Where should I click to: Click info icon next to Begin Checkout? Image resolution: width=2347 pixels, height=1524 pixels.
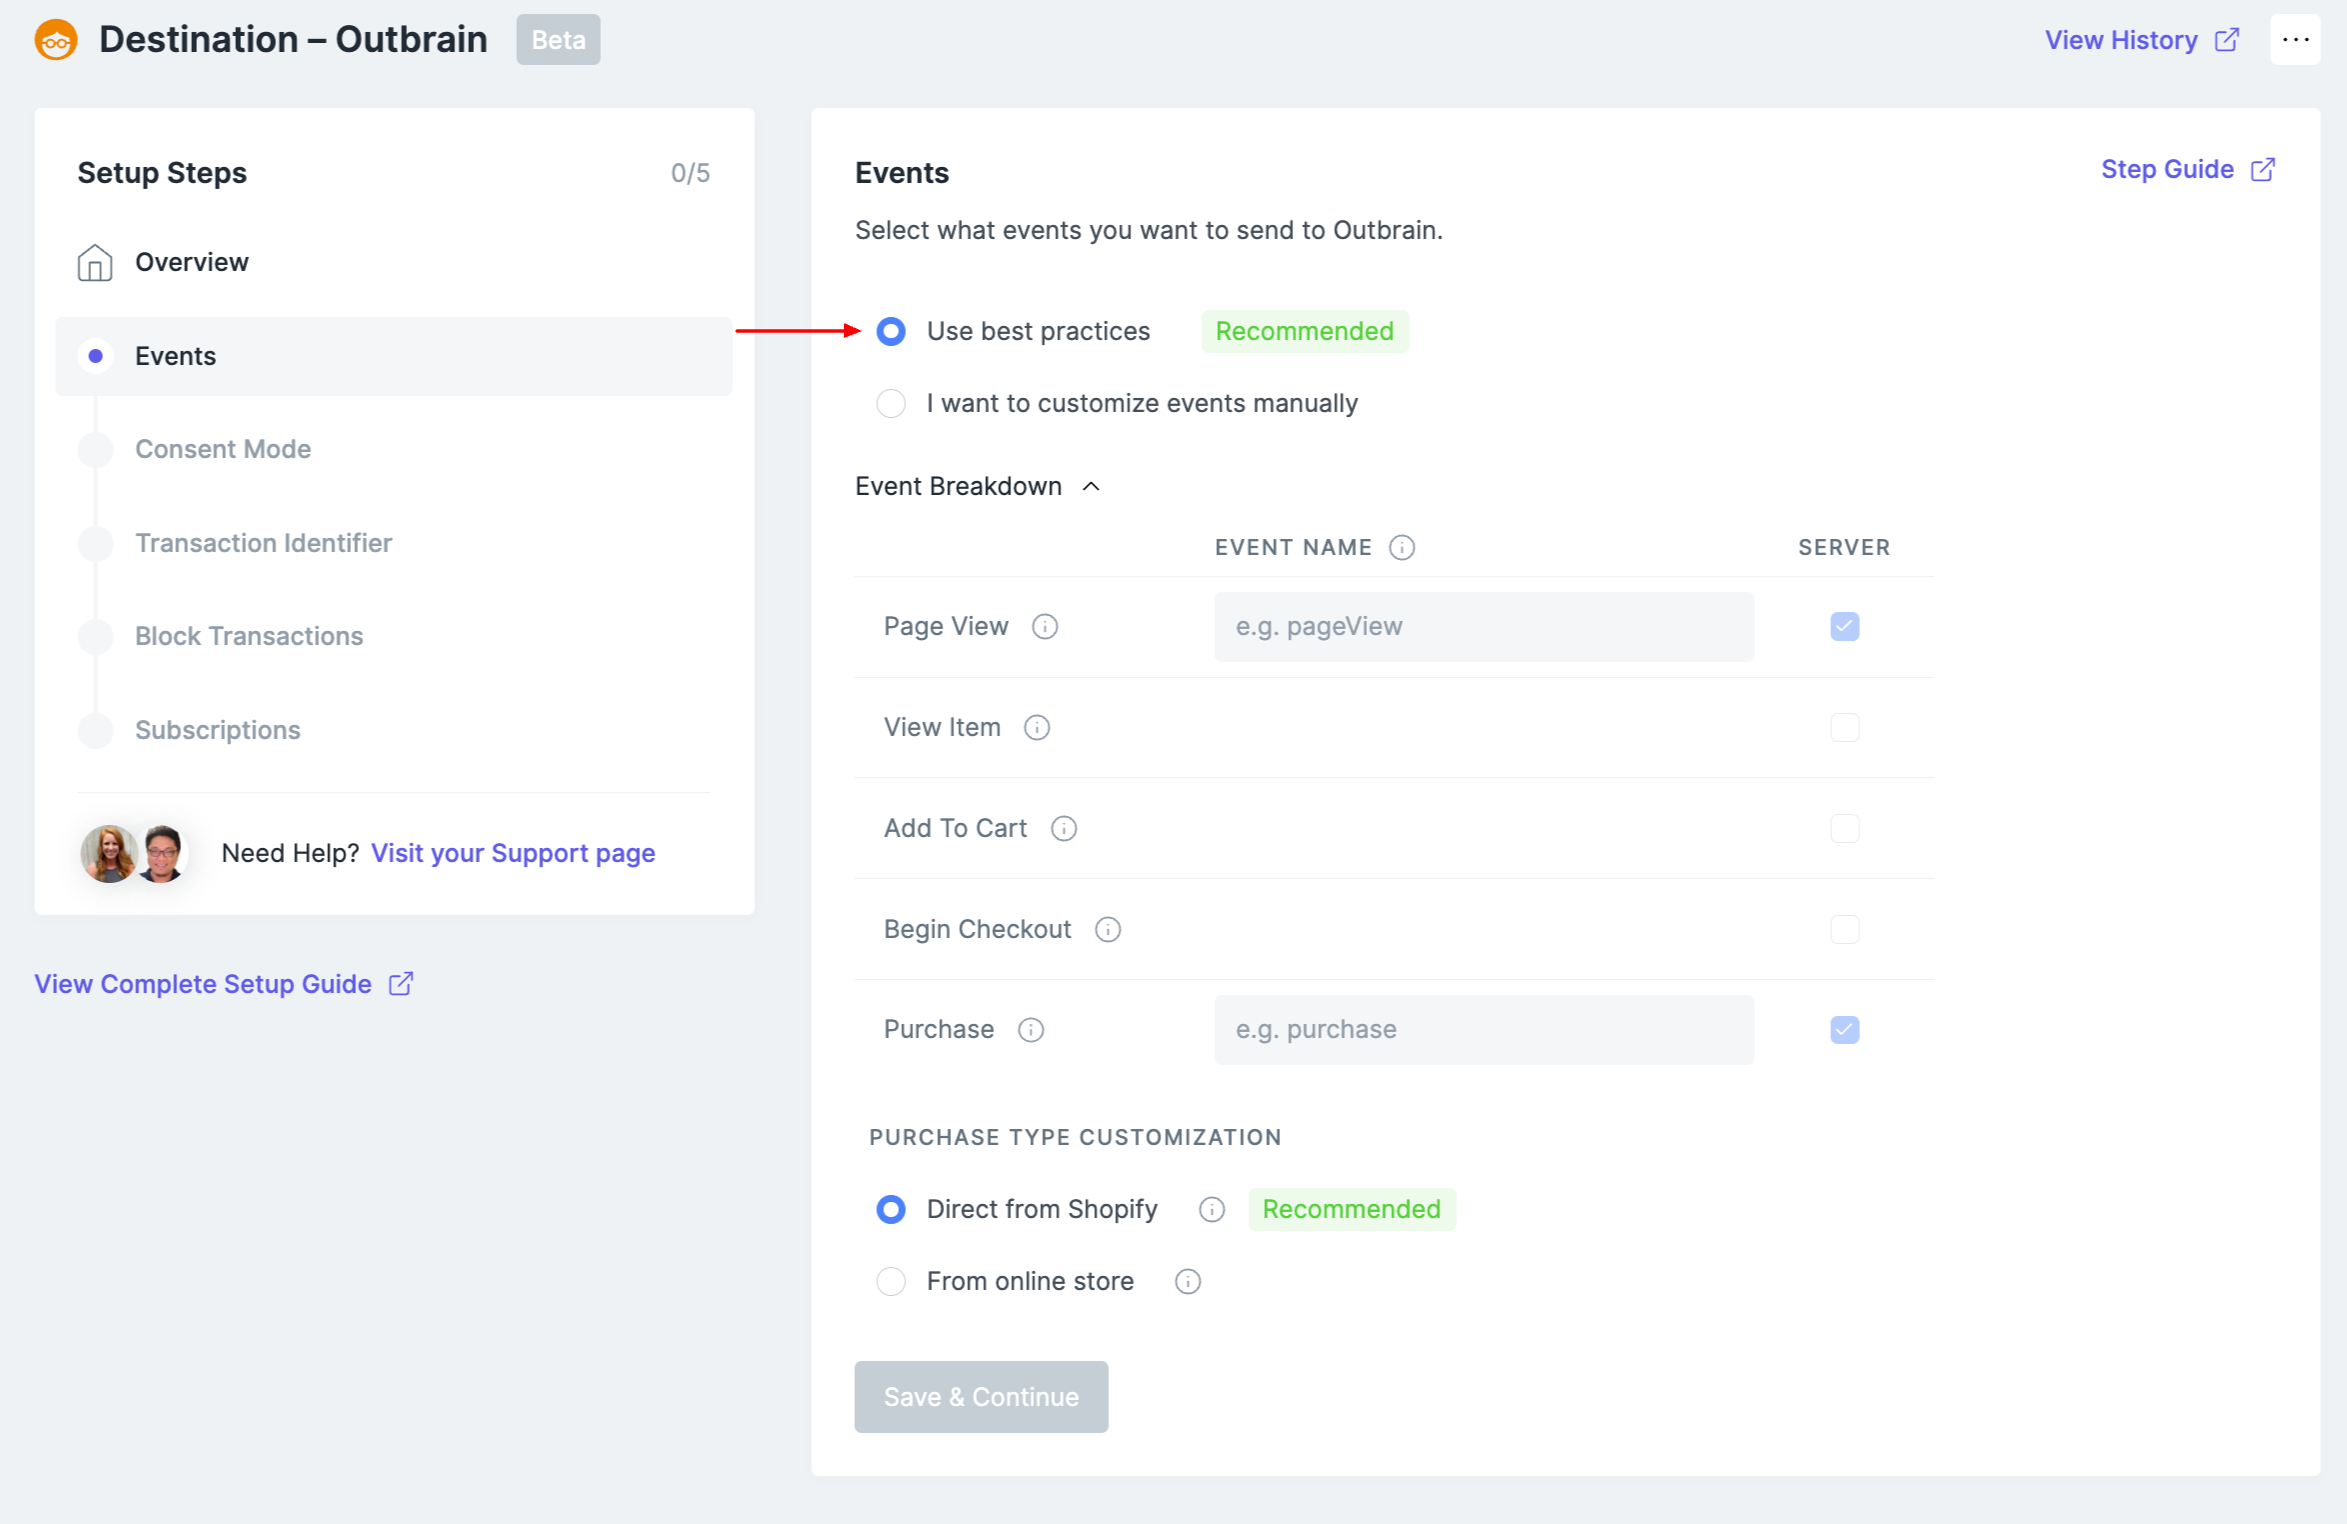pos(1107,930)
